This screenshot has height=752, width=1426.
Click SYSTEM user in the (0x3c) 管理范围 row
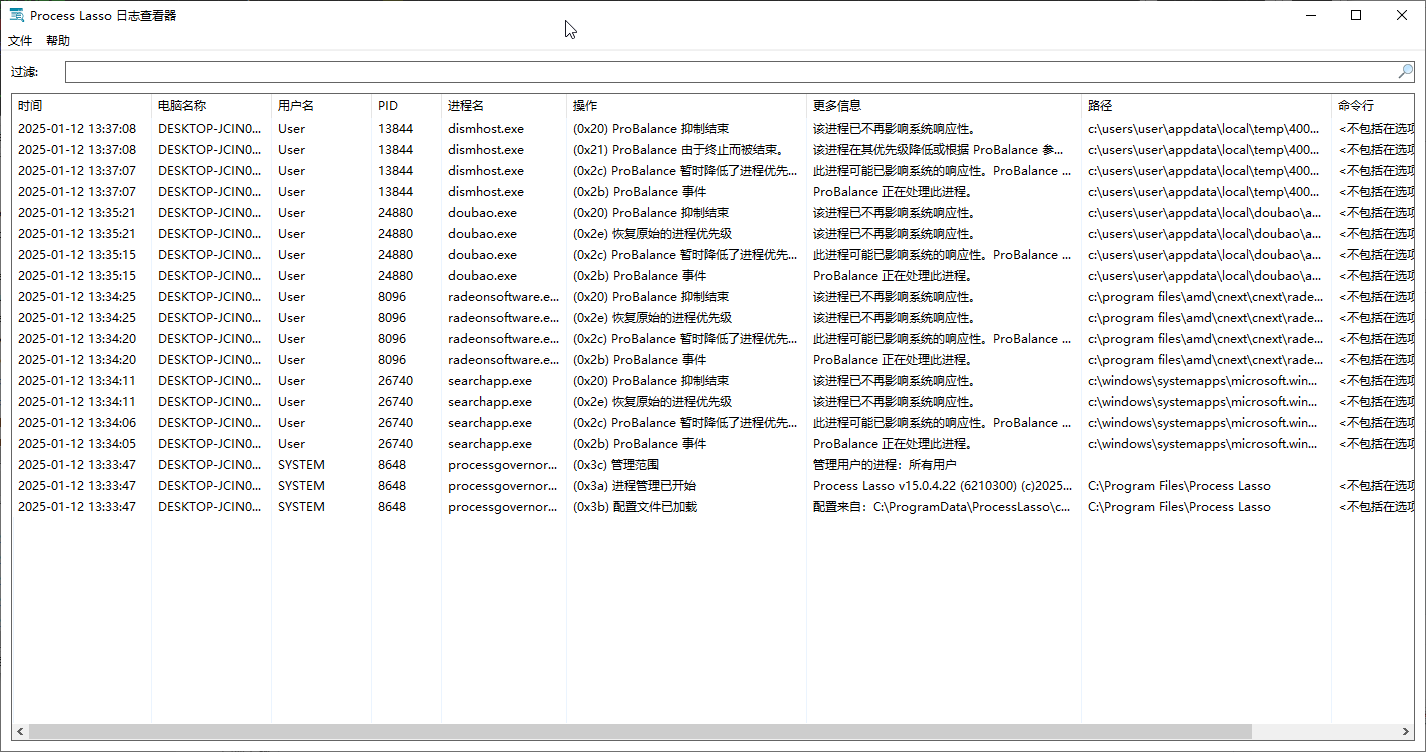coord(301,465)
